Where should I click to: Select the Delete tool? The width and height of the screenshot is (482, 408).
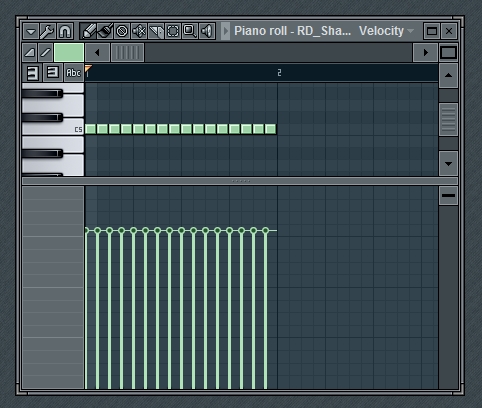pos(122,32)
